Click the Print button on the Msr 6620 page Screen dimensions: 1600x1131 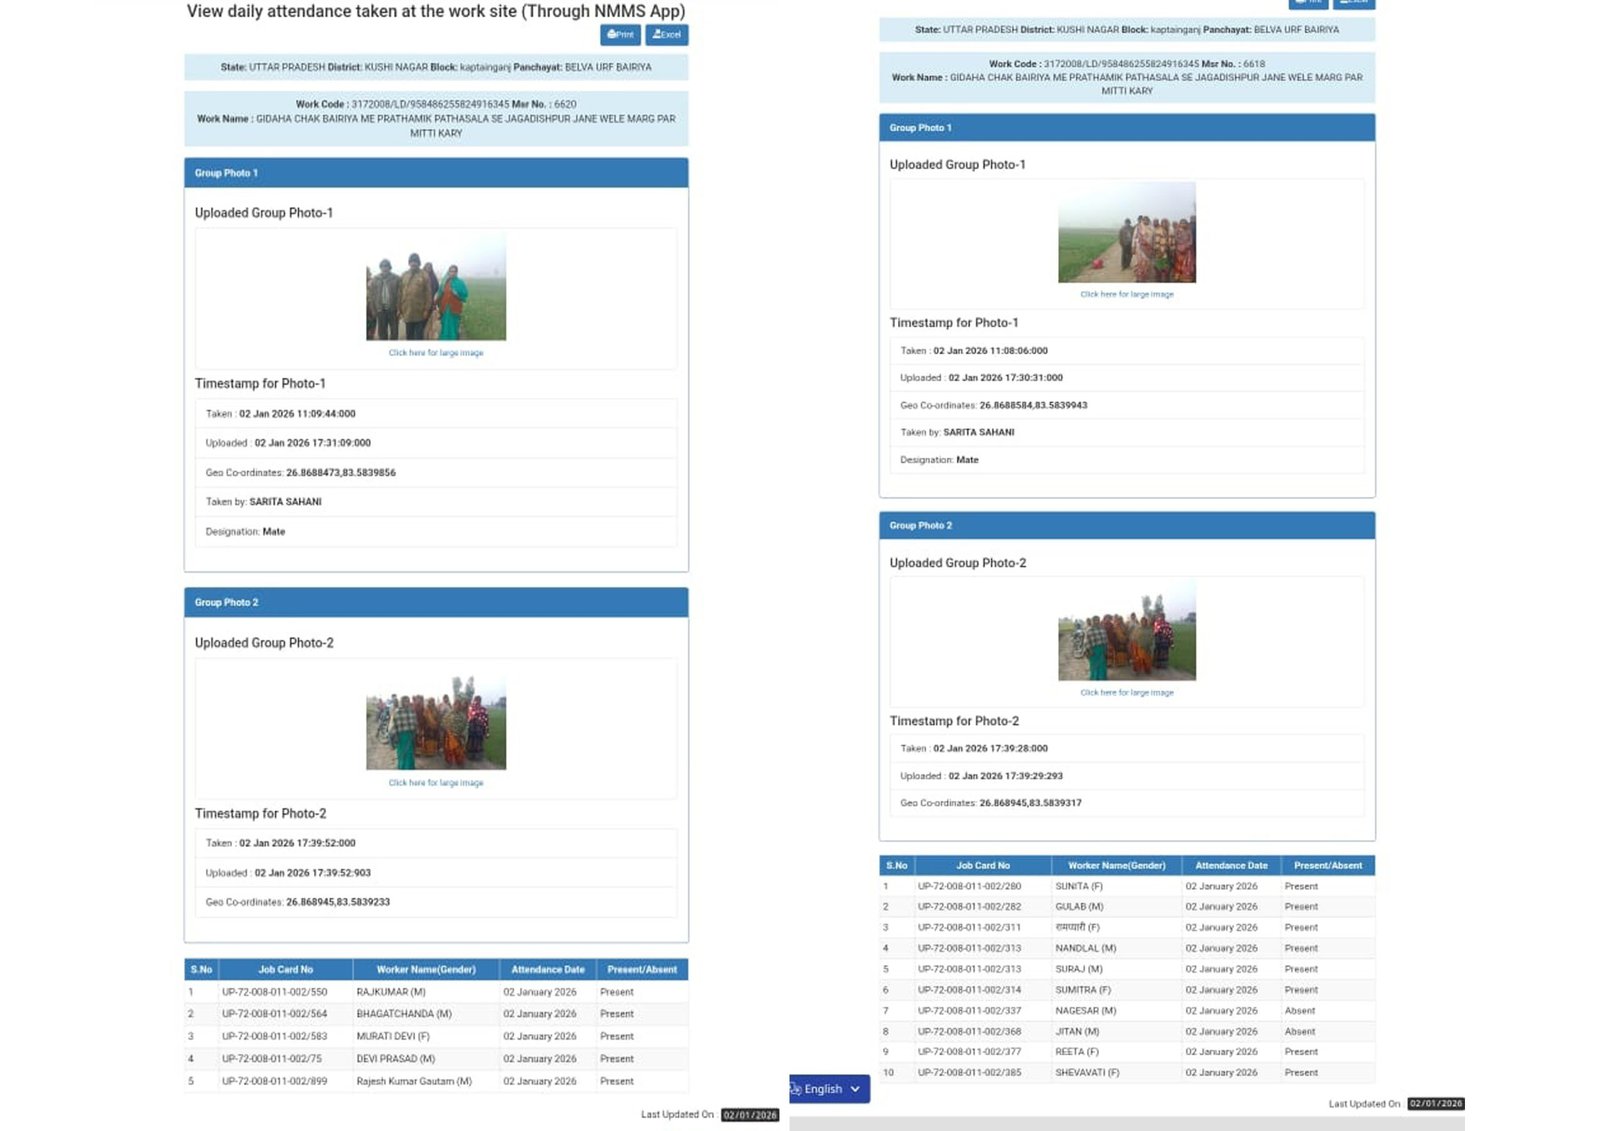pyautogui.click(x=620, y=35)
